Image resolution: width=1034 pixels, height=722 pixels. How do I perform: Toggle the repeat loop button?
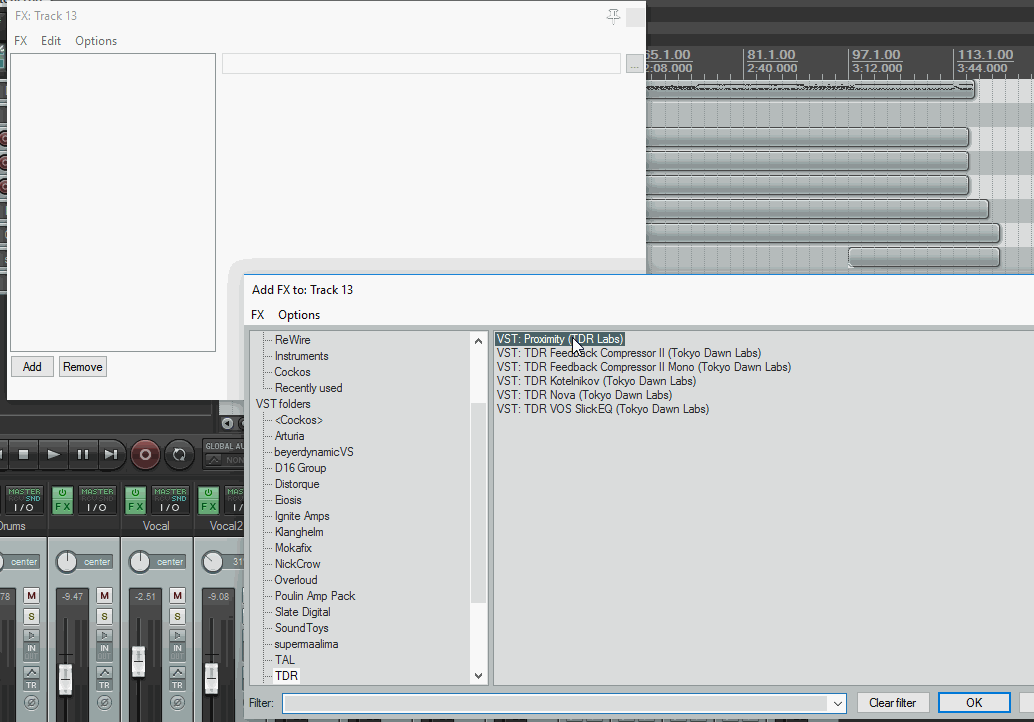point(179,454)
